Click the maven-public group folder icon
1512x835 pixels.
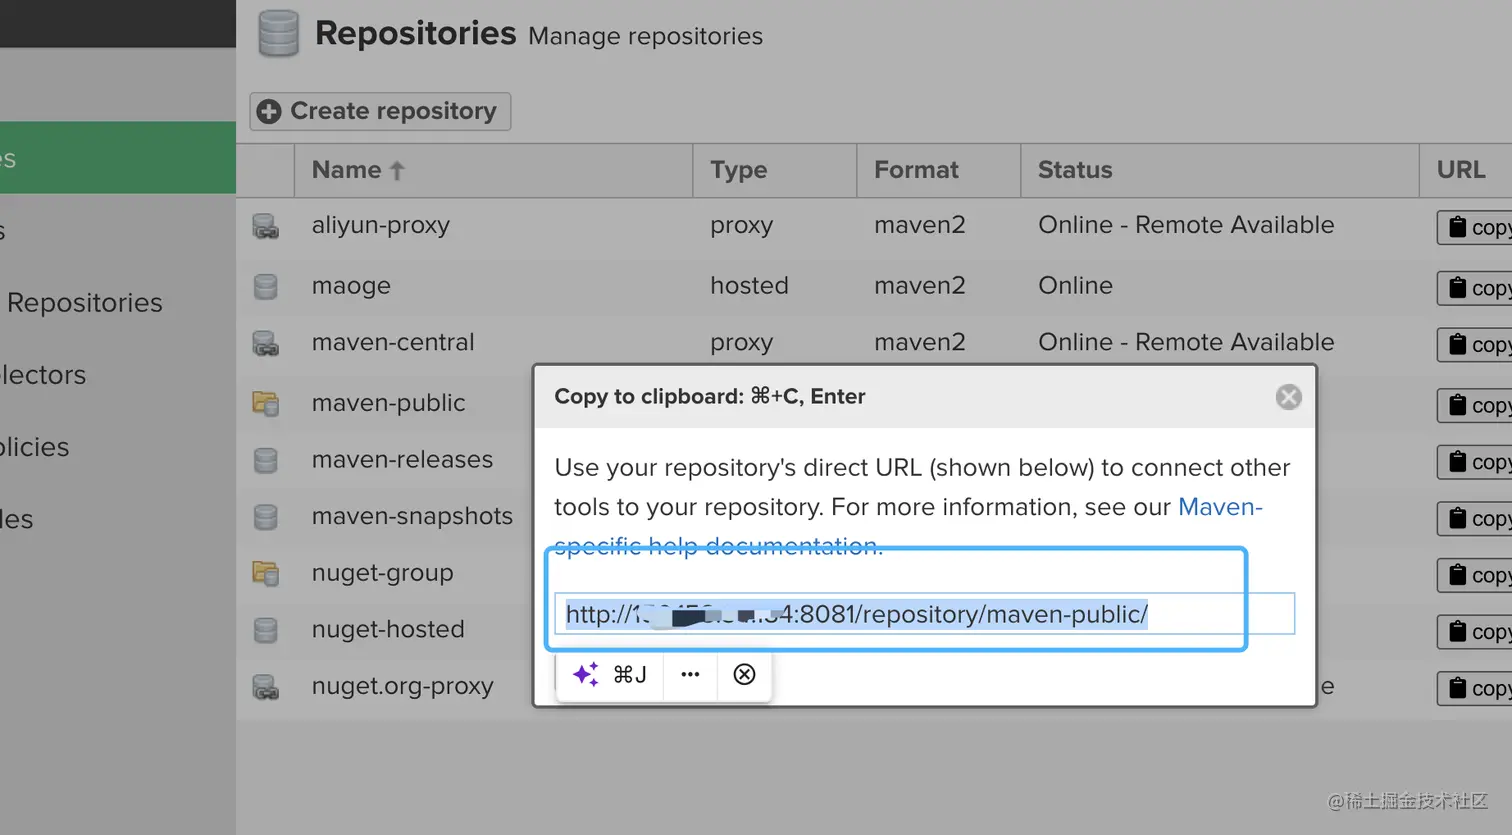[x=266, y=404]
